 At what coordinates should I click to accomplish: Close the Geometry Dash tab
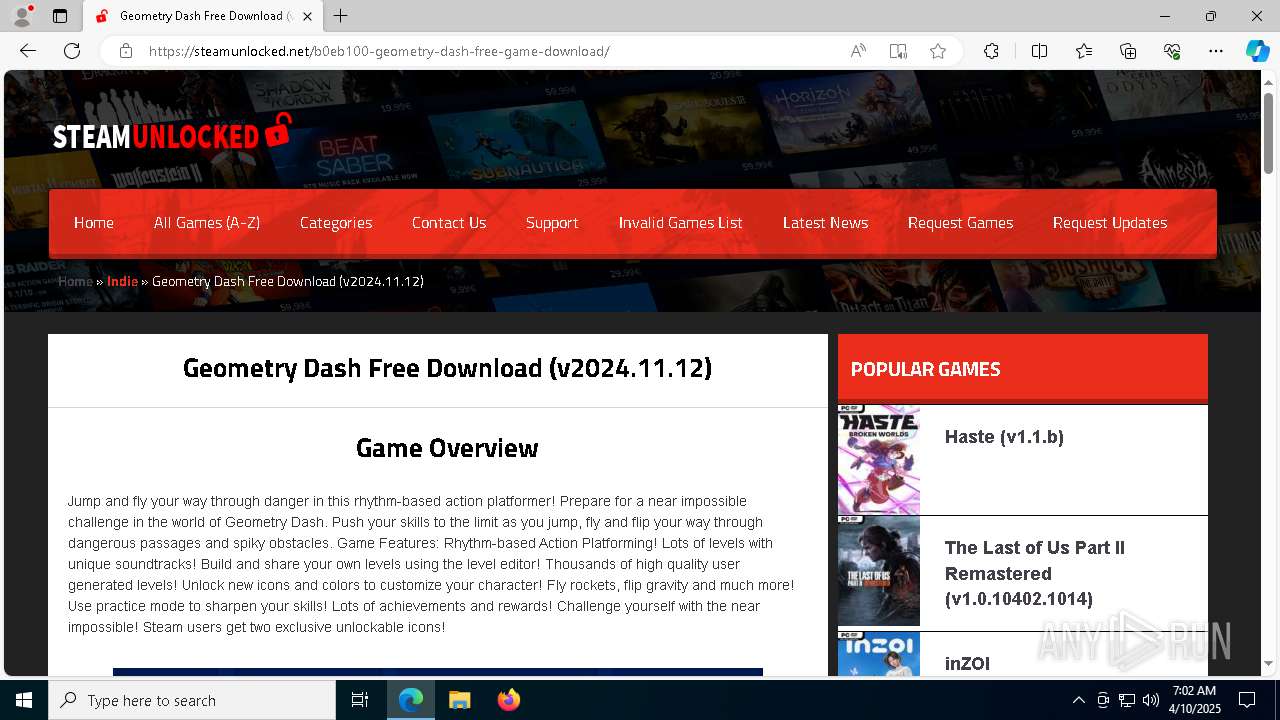(x=308, y=16)
